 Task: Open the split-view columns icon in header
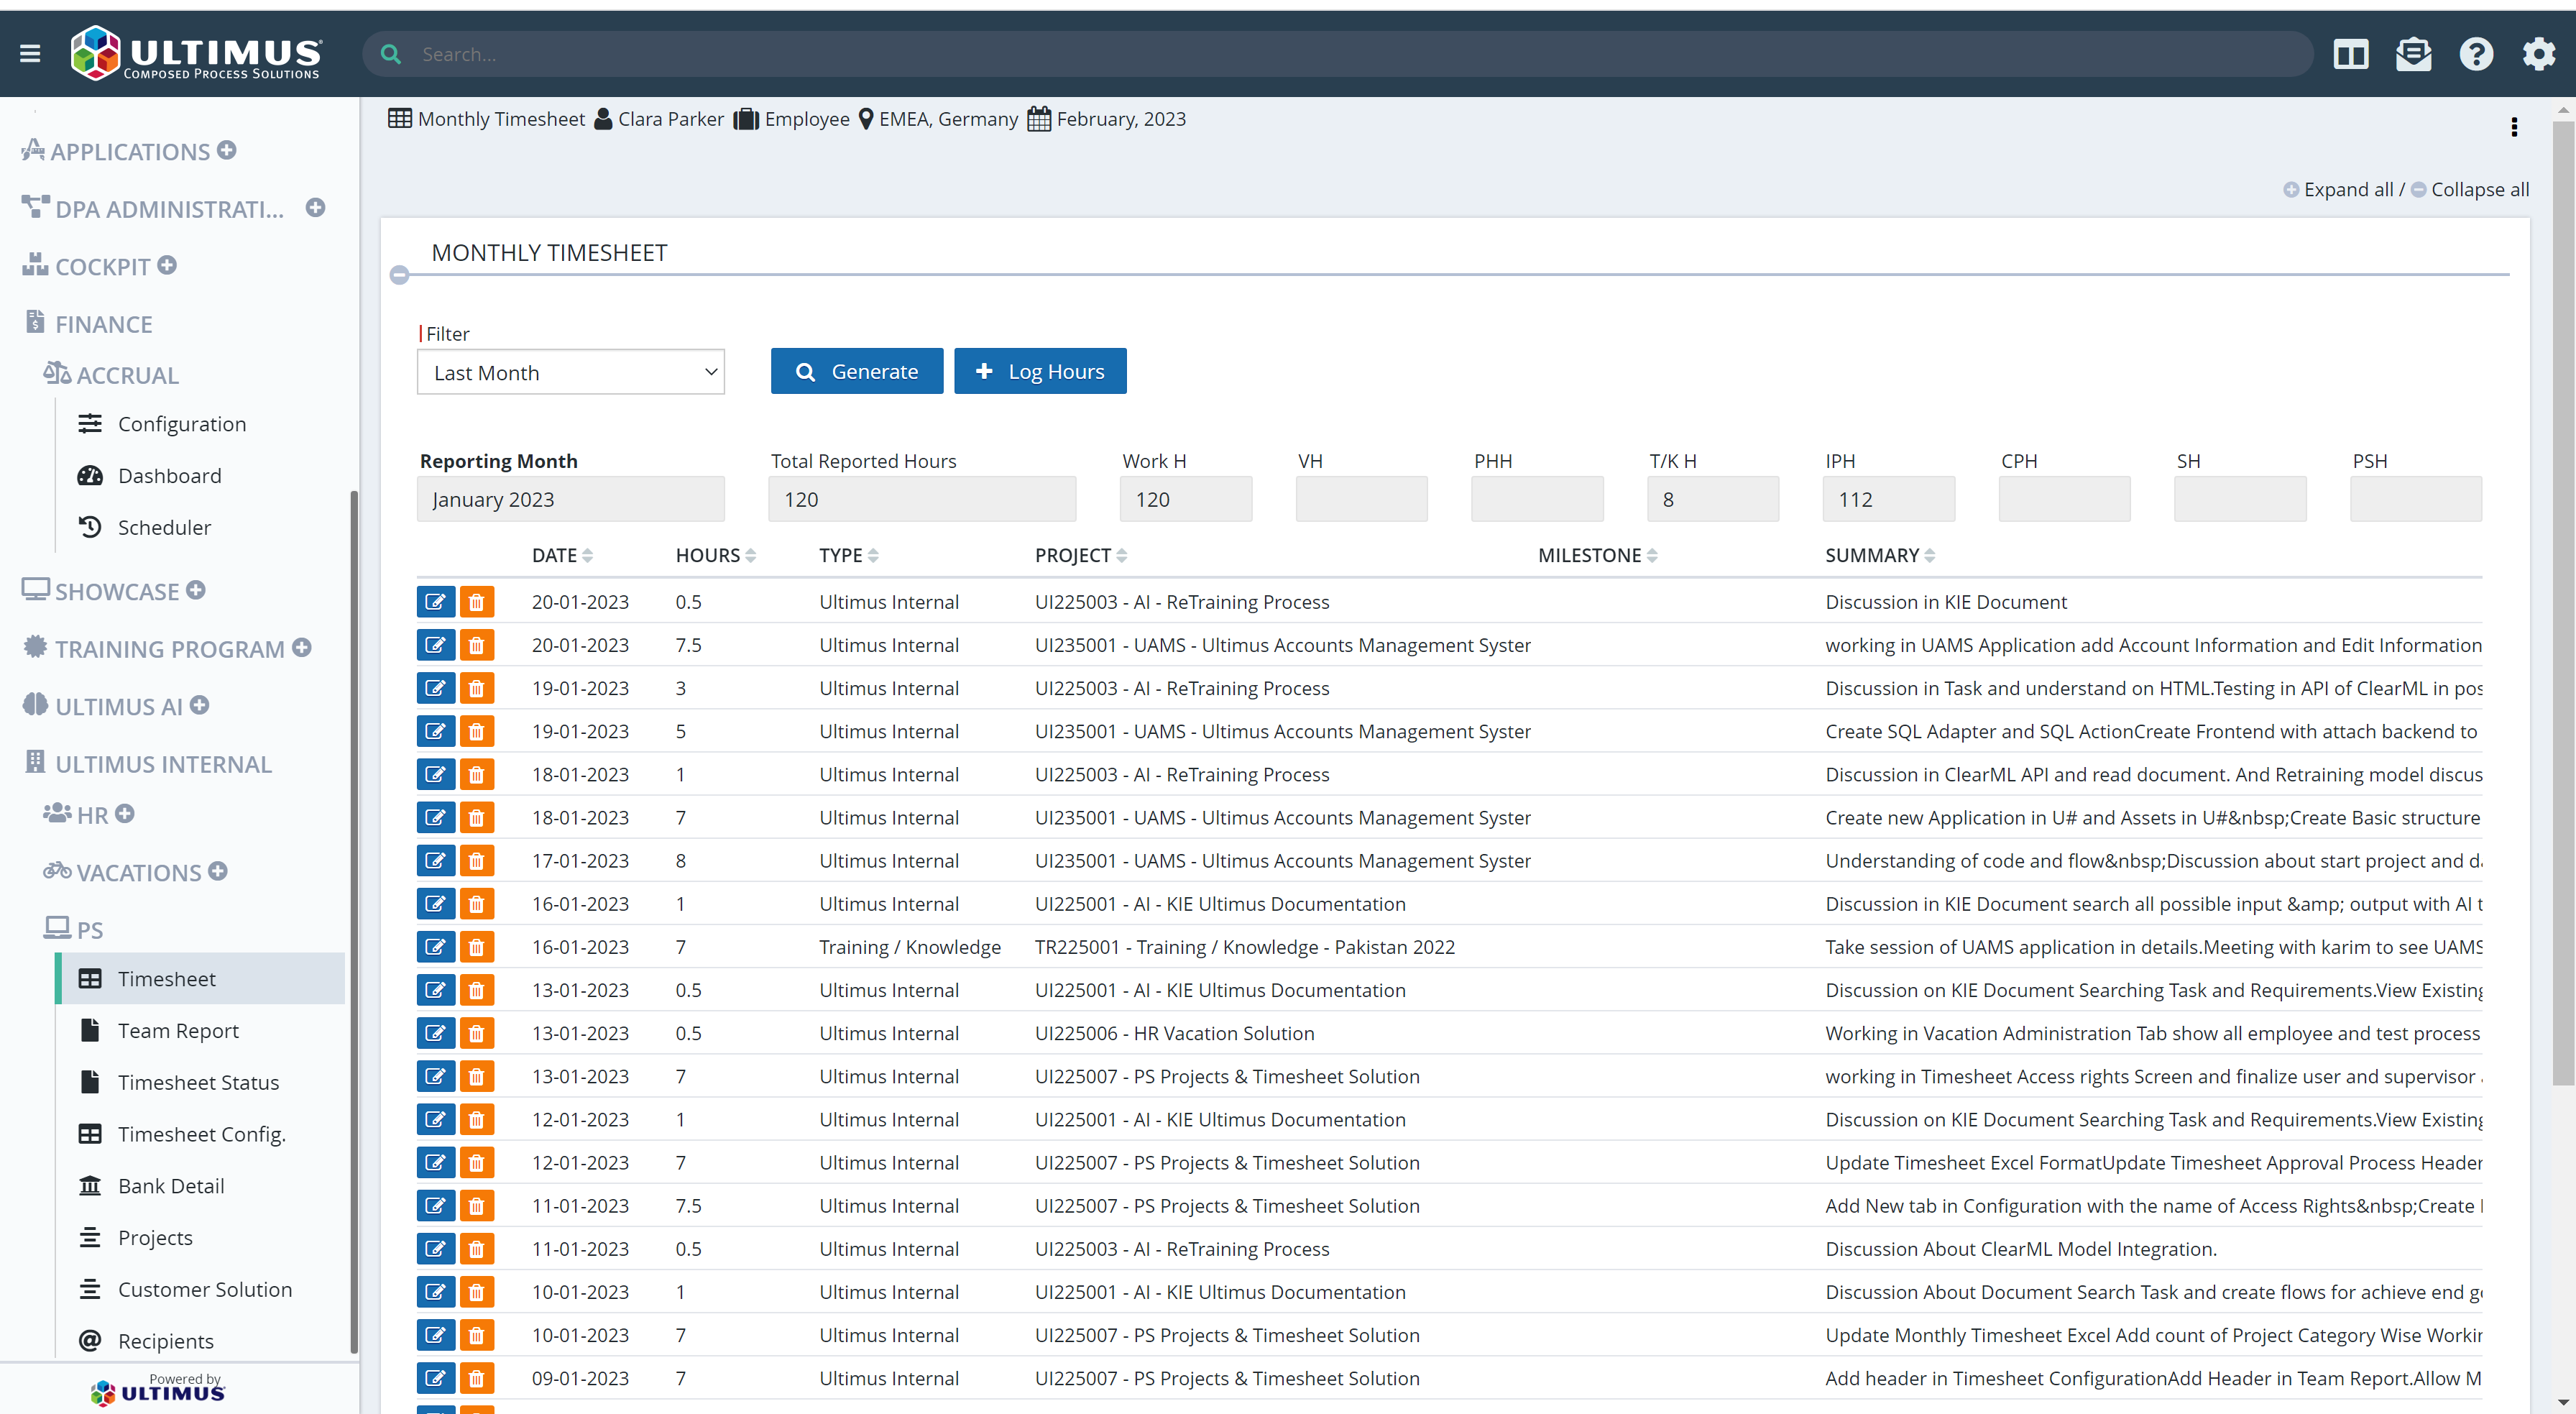coord(2351,54)
